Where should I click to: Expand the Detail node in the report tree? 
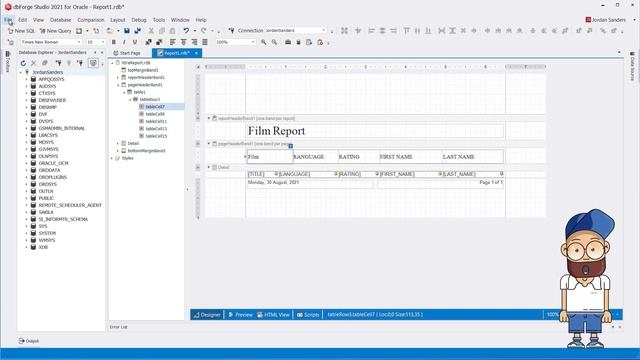click(118, 143)
